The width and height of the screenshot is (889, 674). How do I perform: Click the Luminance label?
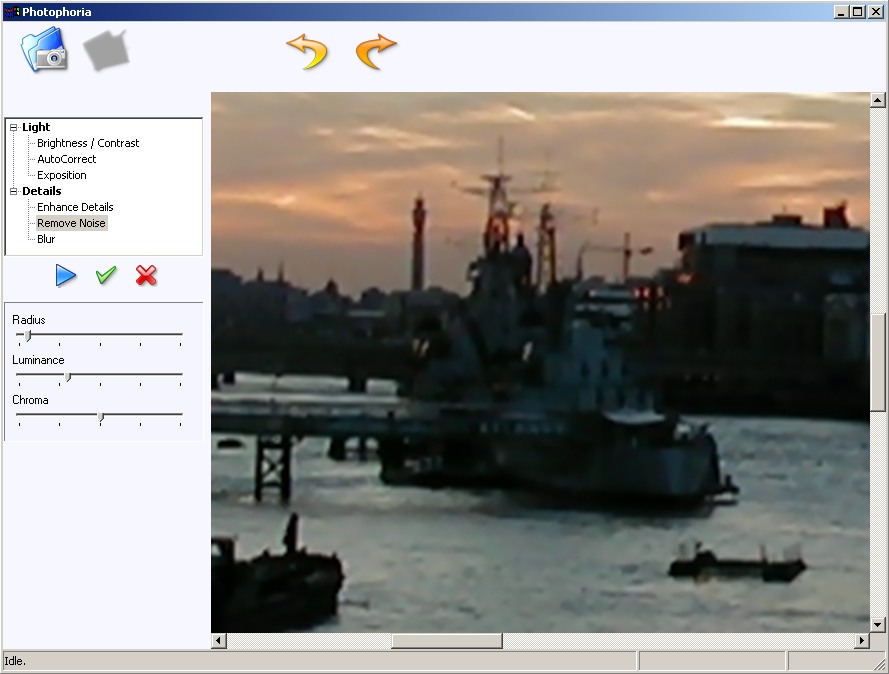coord(39,360)
